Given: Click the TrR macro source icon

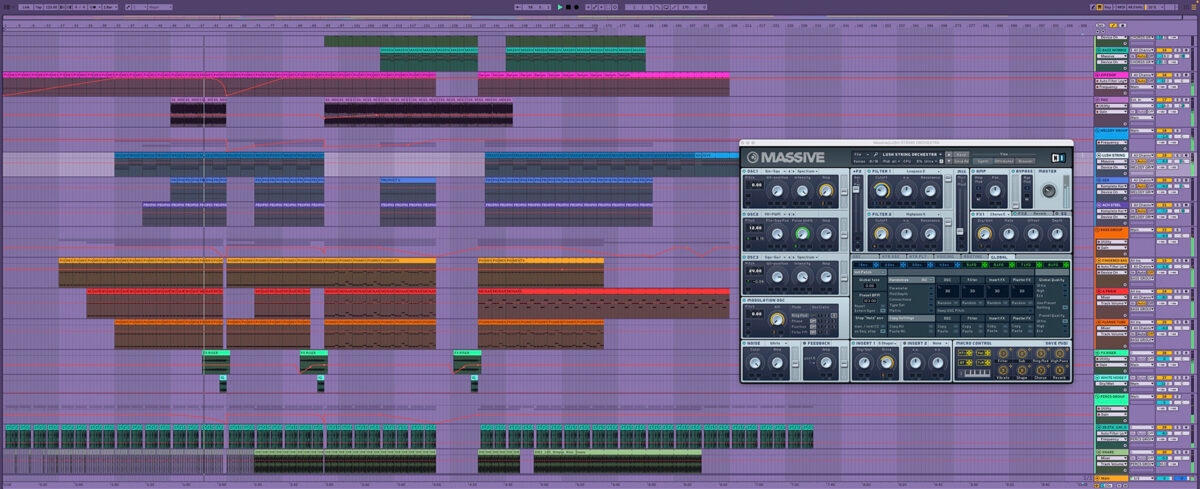Looking at the screenshot, I should [x=984, y=363].
